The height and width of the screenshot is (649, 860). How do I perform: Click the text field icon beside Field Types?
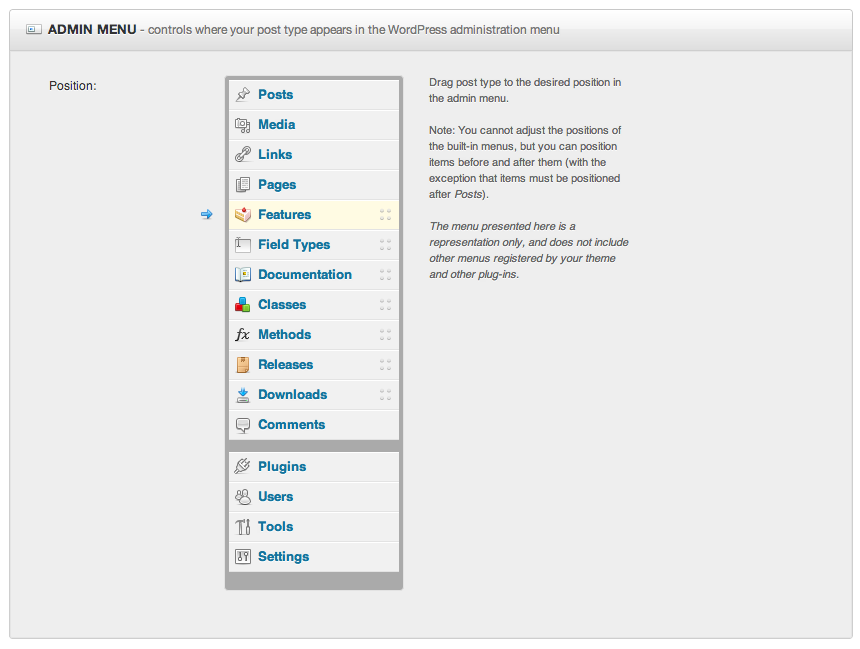(x=242, y=244)
